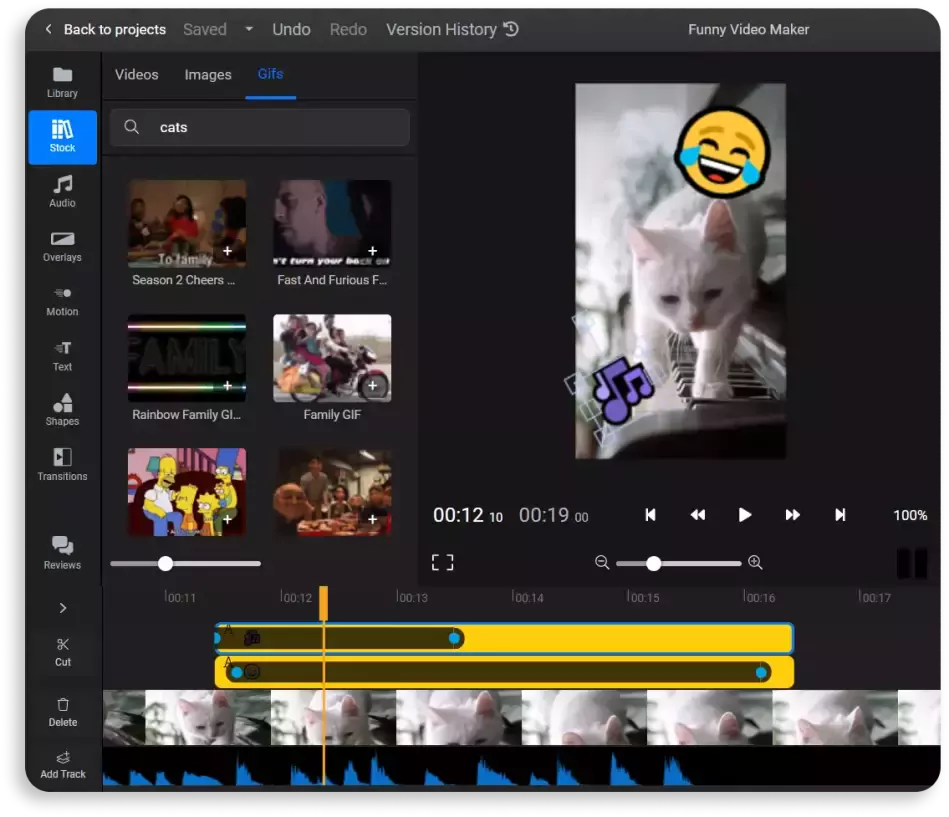Delete the selected clip with trash icon
The image size is (949, 817).
click(x=63, y=711)
